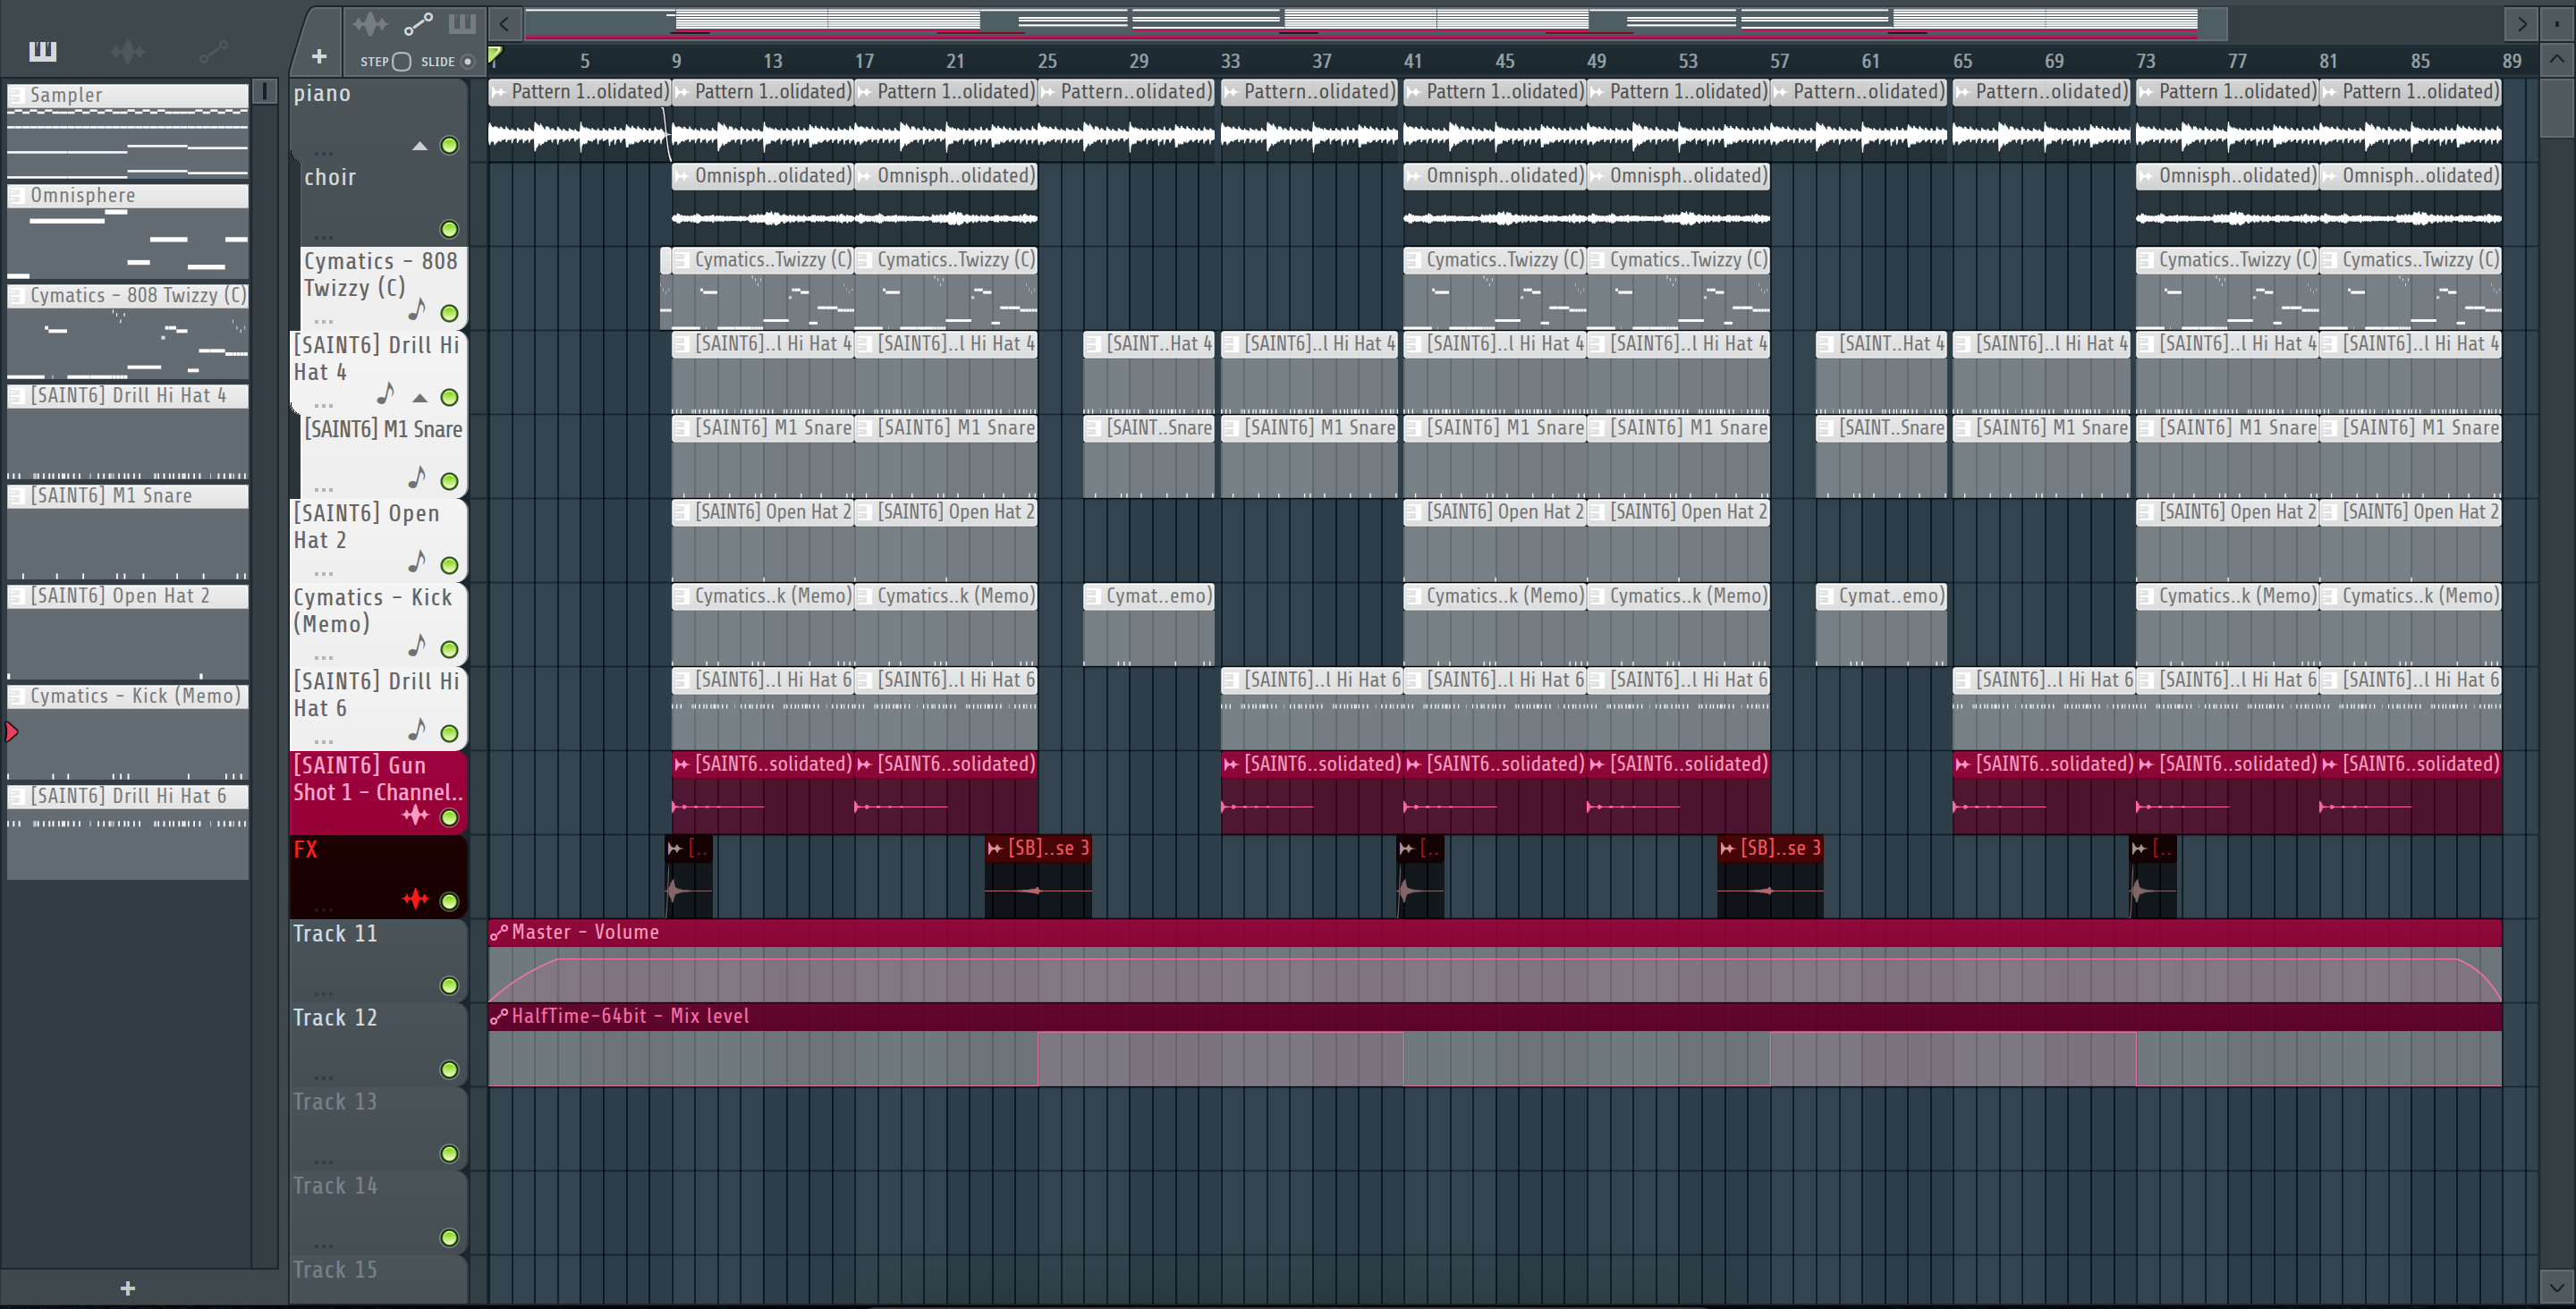Screen dimensions: 2576x1309
Task: Click [SAINT6] Gun Shot 1 track header
Action: [x=378, y=792]
